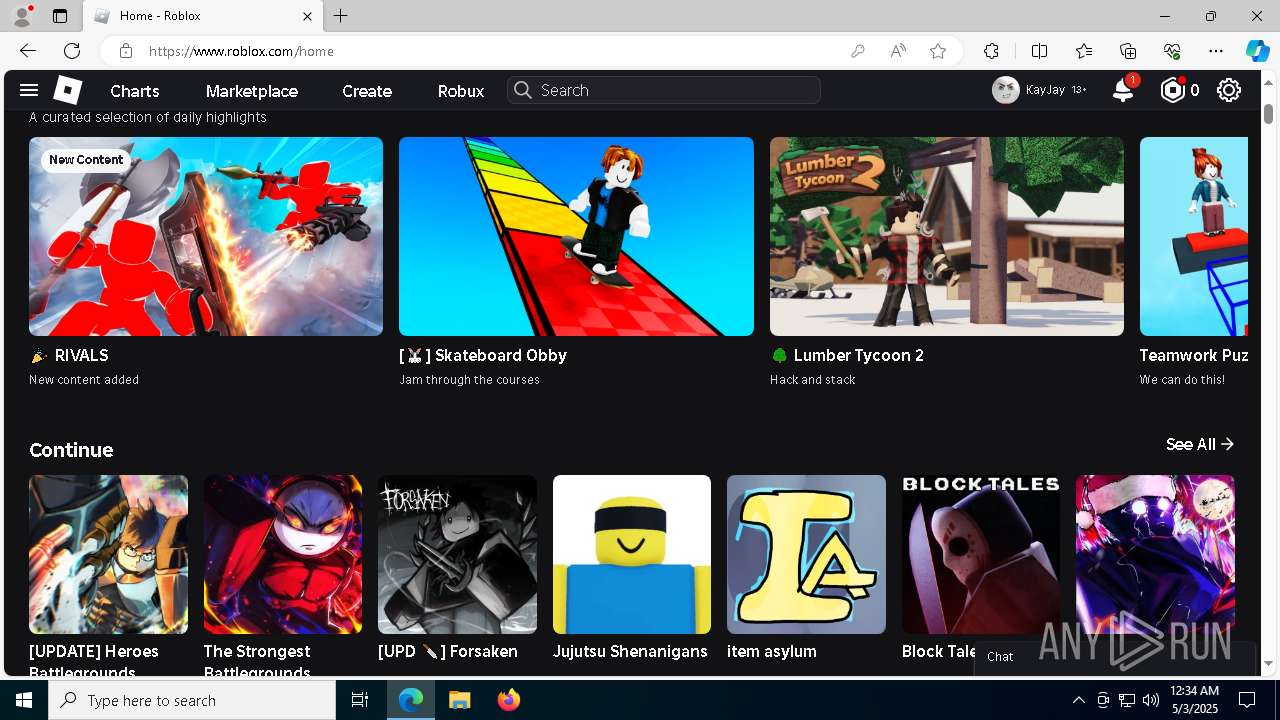
Task: Refresh the Roblox page
Action: click(72, 51)
